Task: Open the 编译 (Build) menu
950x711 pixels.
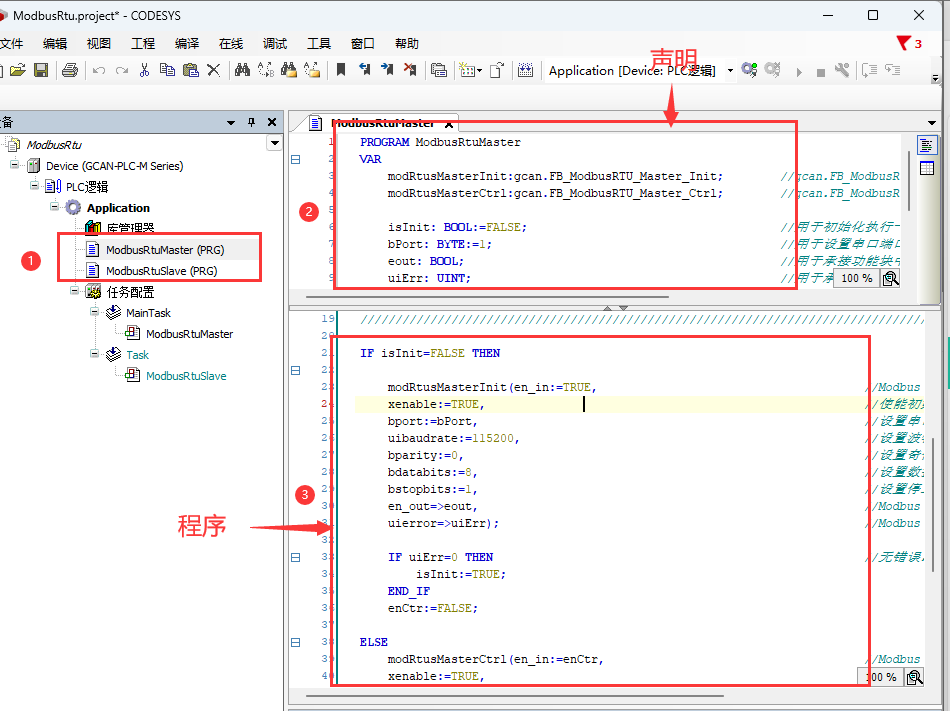Action: point(187,43)
